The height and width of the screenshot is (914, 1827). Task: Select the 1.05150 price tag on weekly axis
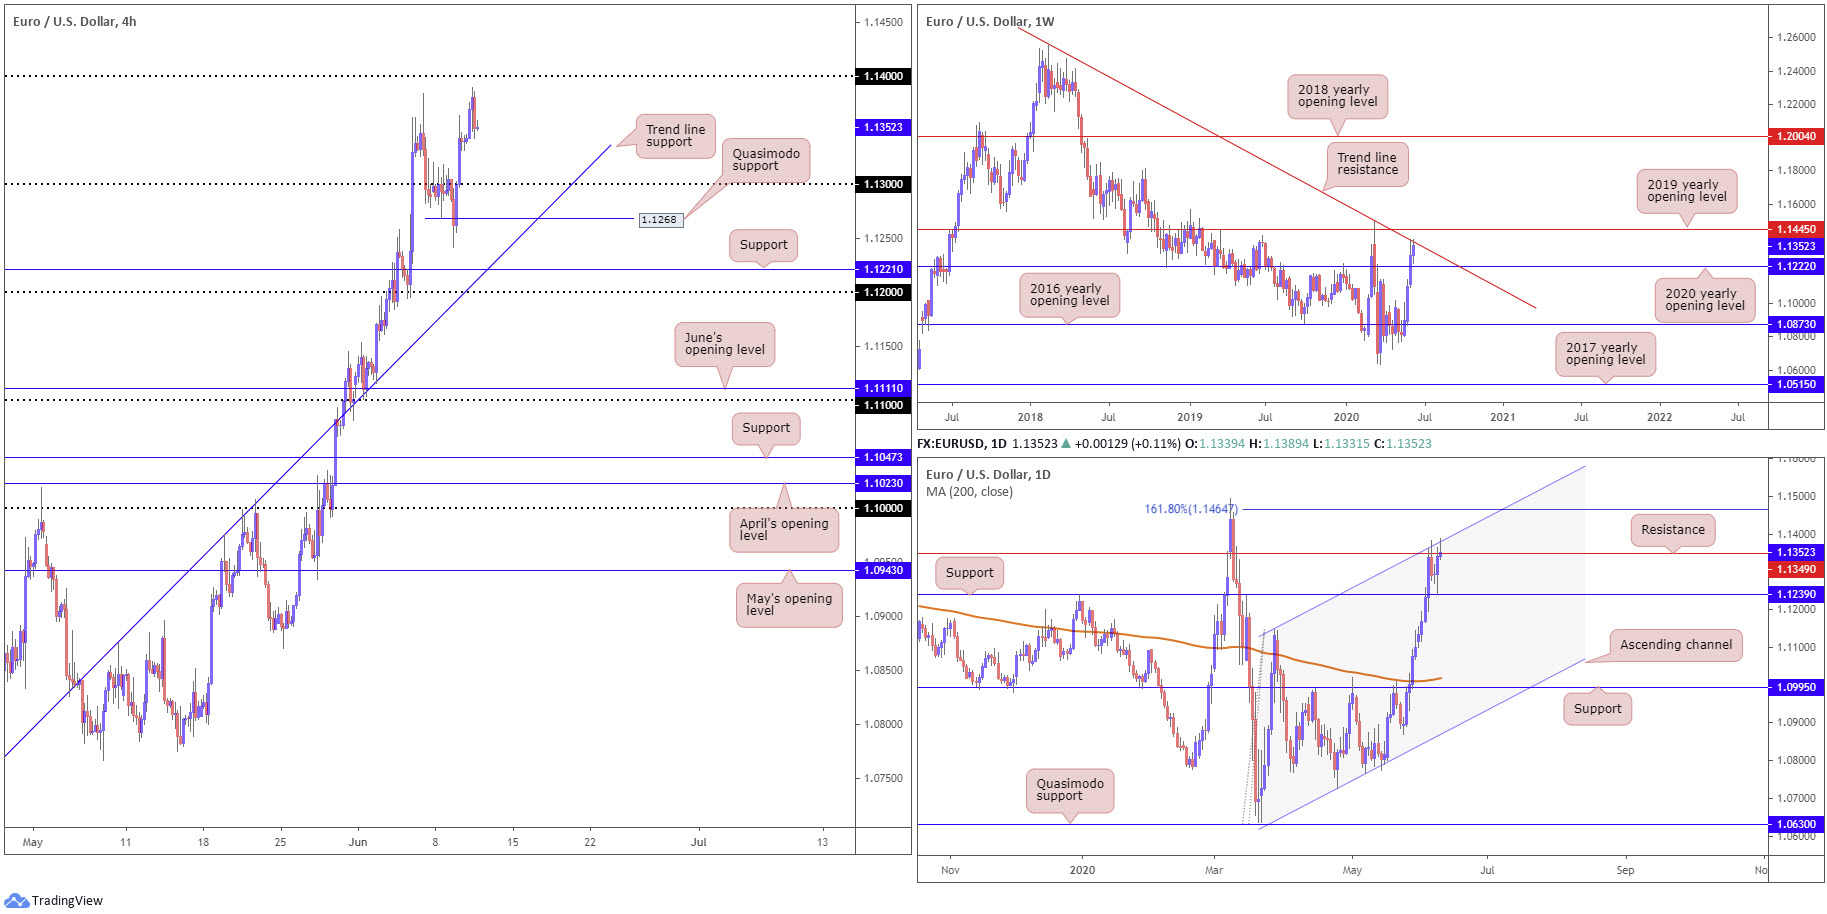pos(1796,384)
